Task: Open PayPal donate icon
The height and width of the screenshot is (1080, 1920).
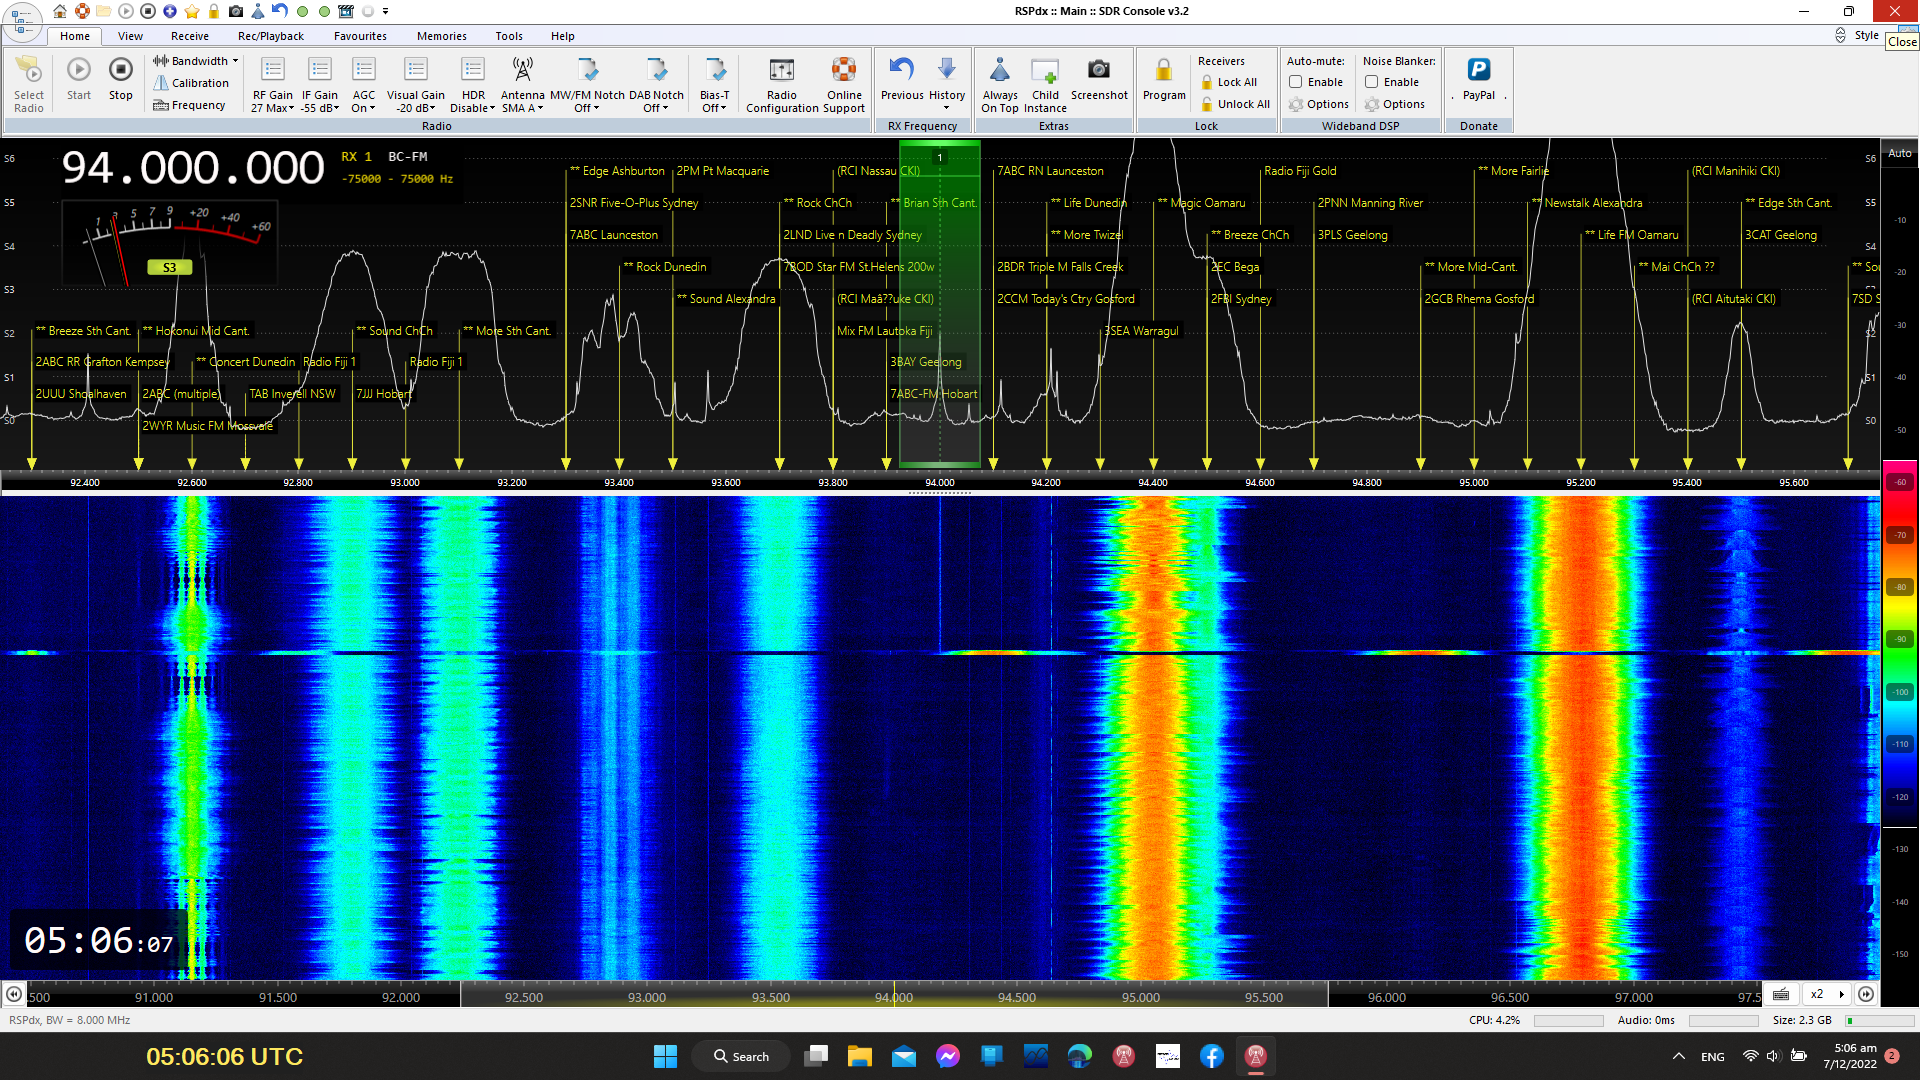Action: tap(1478, 70)
